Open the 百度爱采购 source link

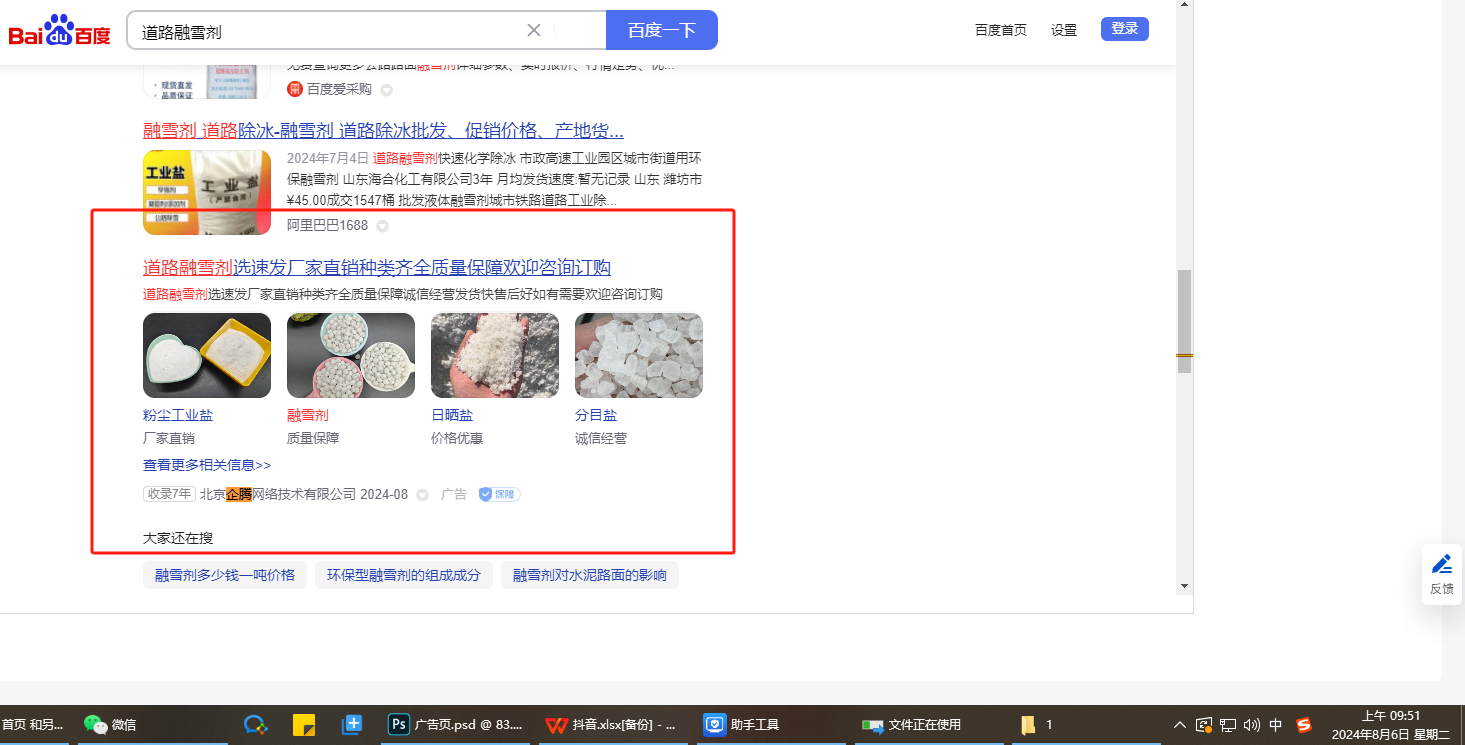coord(339,89)
